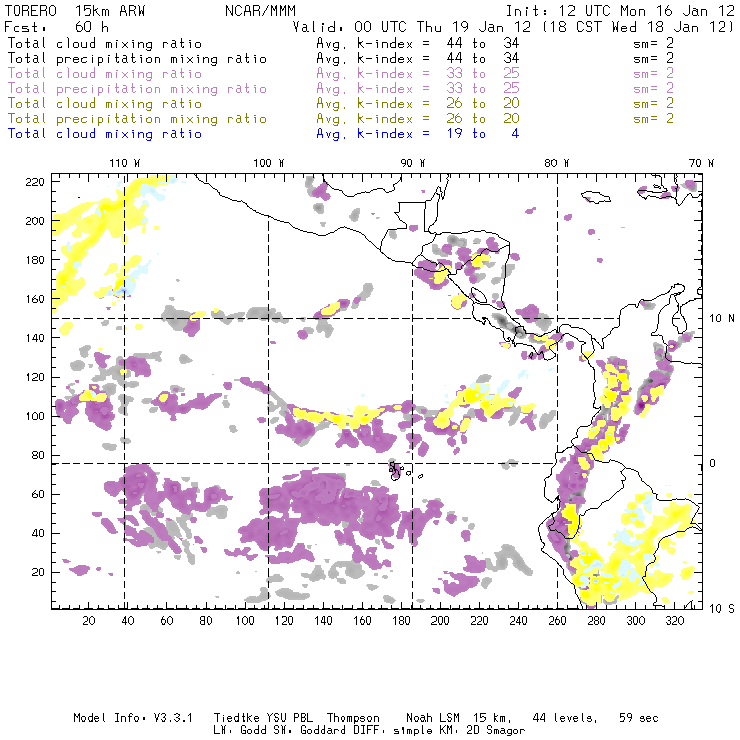Select black 'Total cloud mixing ratio' legend row
Image resolution: width=740 pixels, height=740 pixels.
pos(105,43)
